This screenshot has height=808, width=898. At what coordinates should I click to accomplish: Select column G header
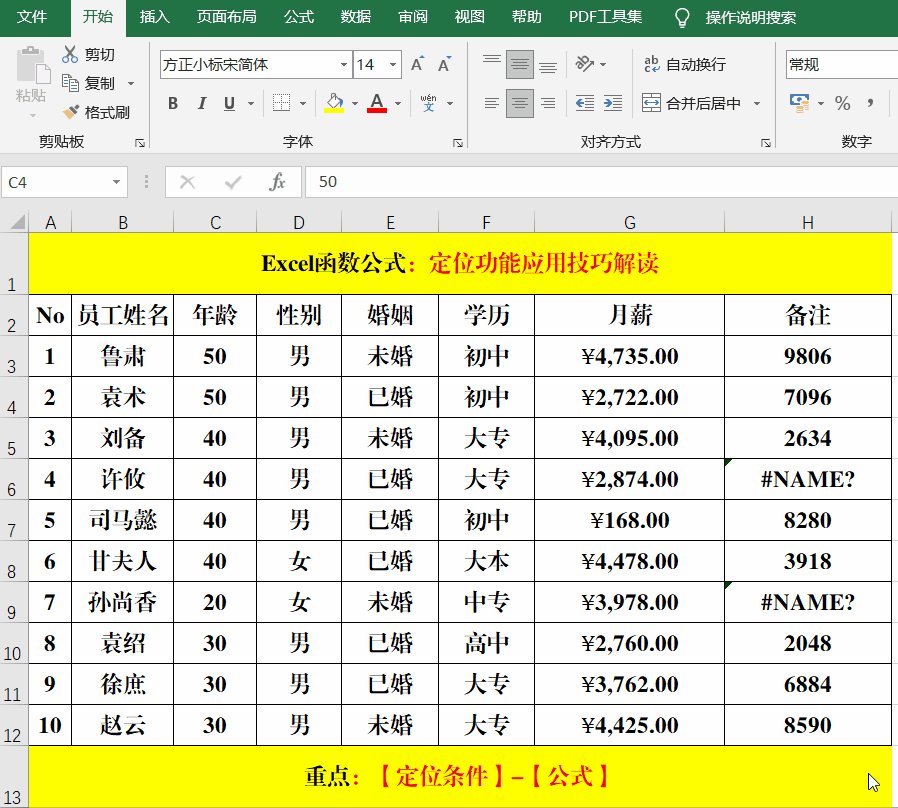(x=629, y=222)
